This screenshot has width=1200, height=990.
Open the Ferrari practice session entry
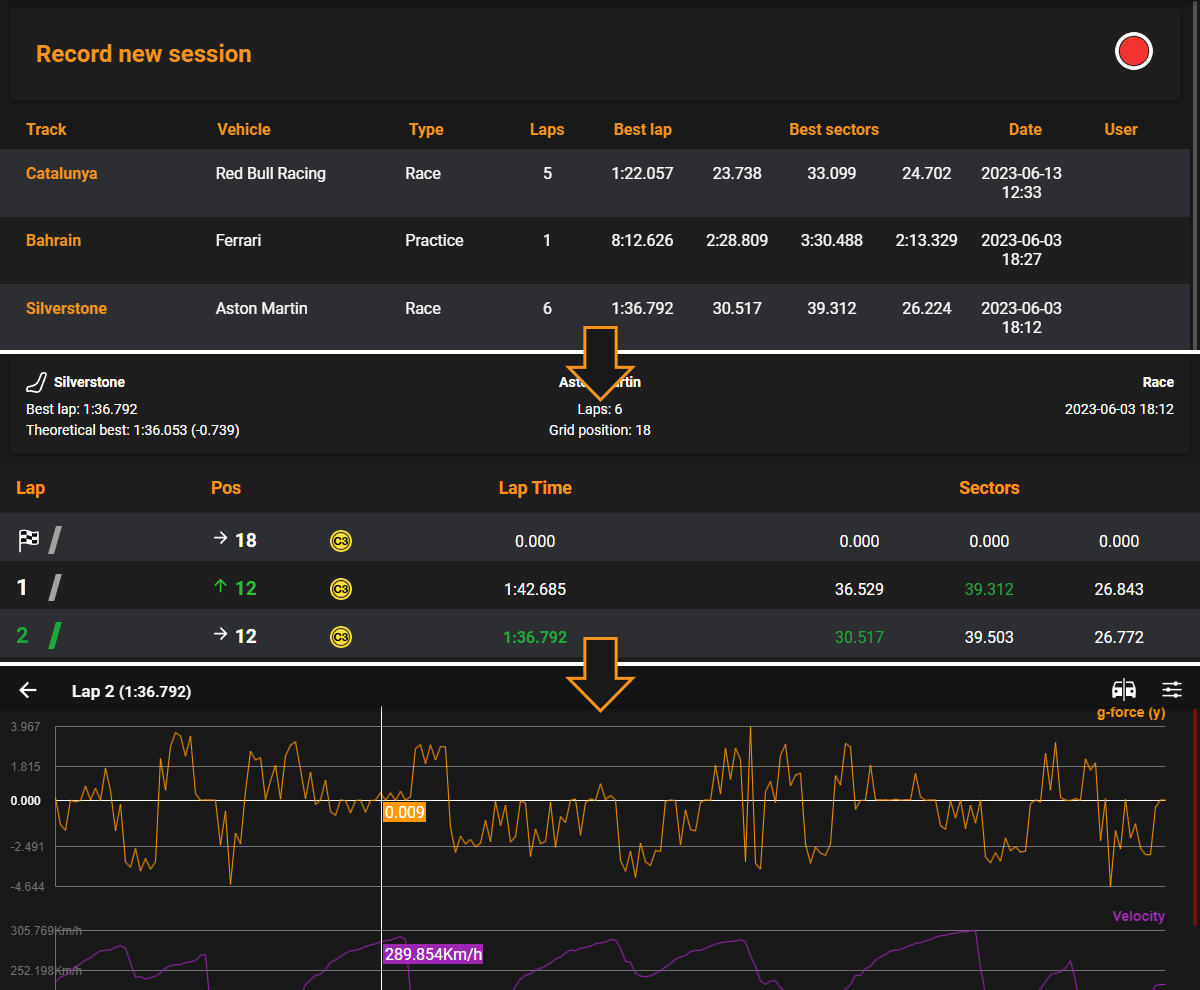(238, 240)
